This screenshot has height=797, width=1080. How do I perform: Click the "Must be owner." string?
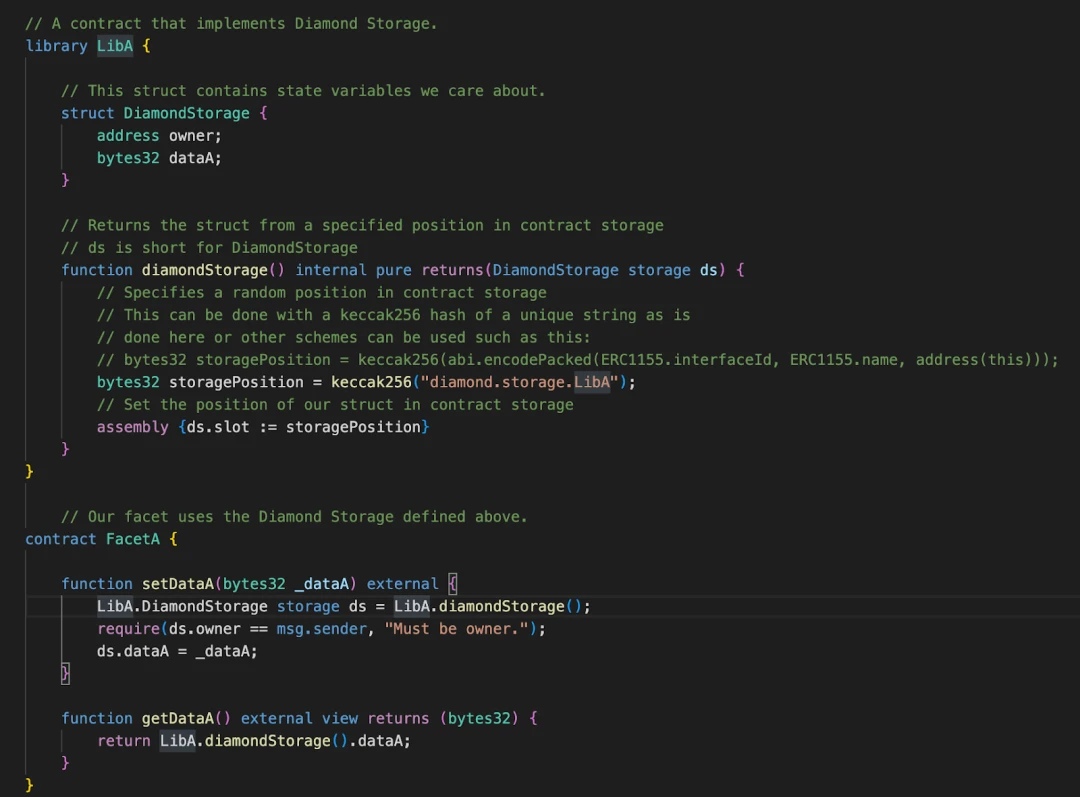[460, 629]
